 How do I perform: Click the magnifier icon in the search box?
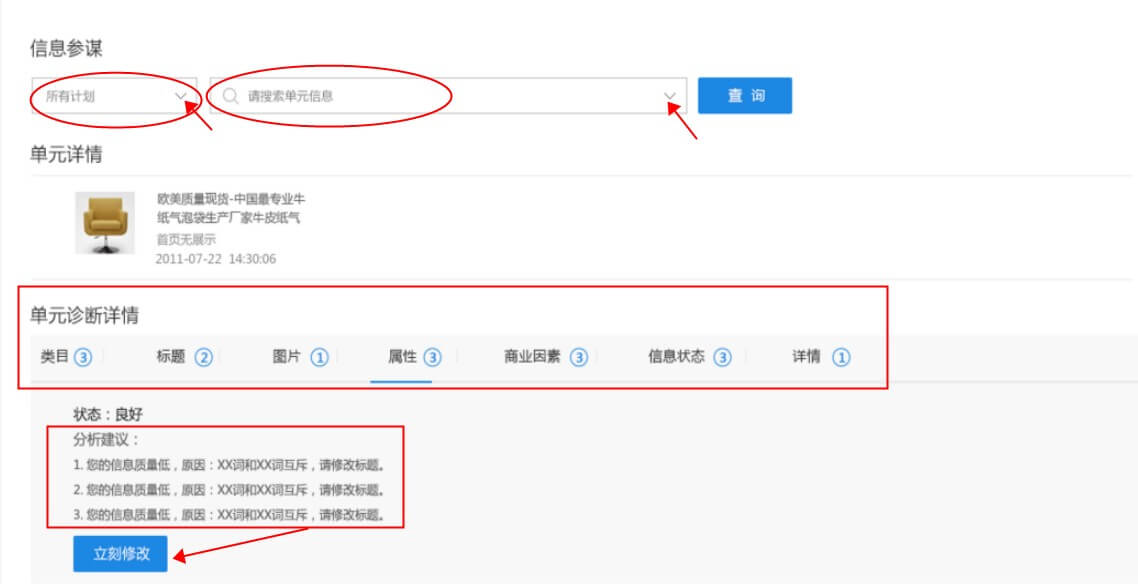pyautogui.click(x=230, y=96)
